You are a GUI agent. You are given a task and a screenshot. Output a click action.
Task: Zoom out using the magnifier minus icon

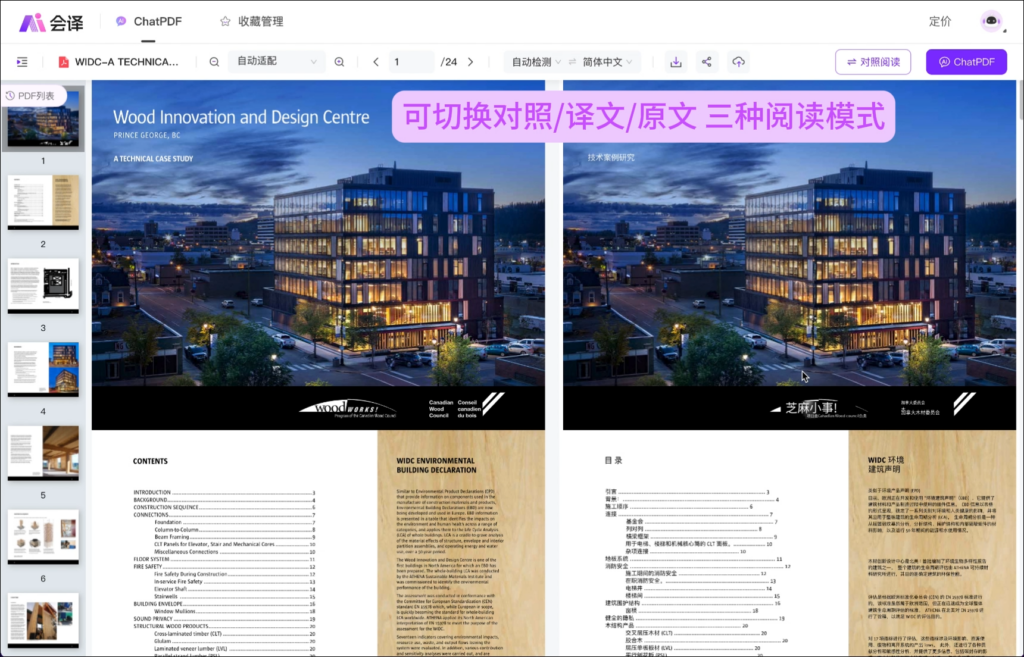pos(213,61)
